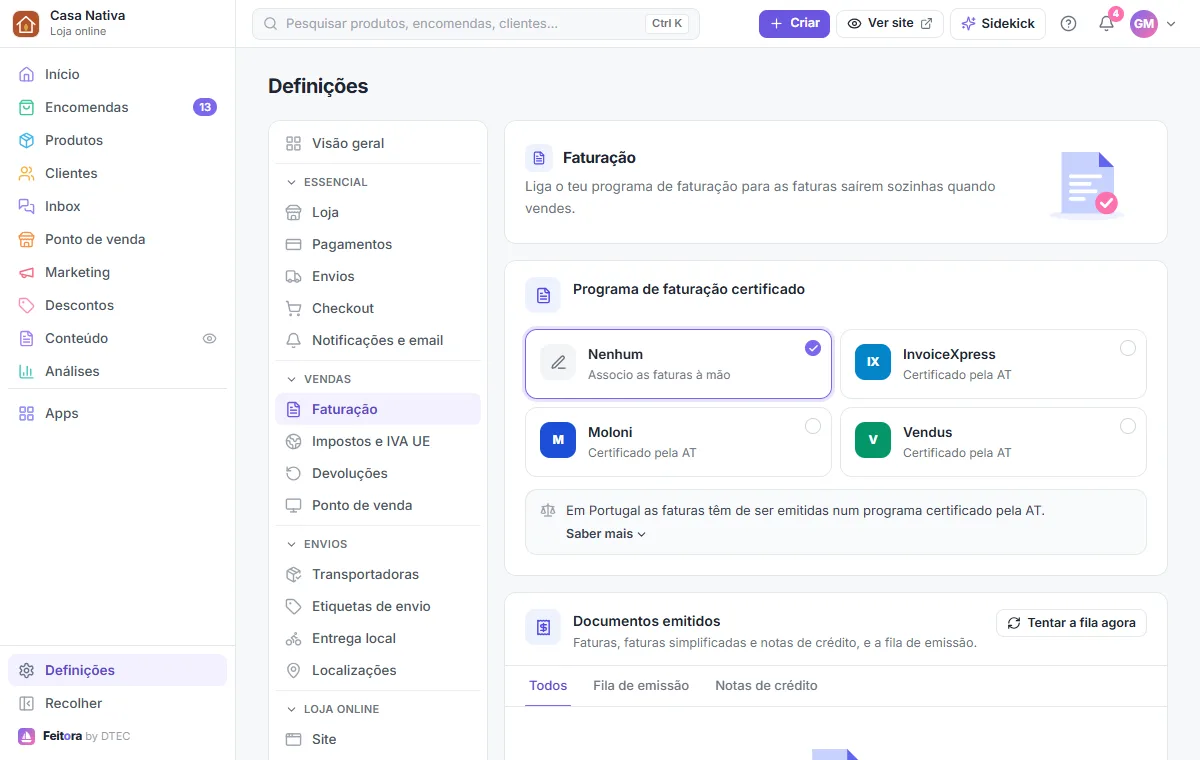Click the Devoluções return arrow icon
The width and height of the screenshot is (1200, 760).
[x=294, y=473]
